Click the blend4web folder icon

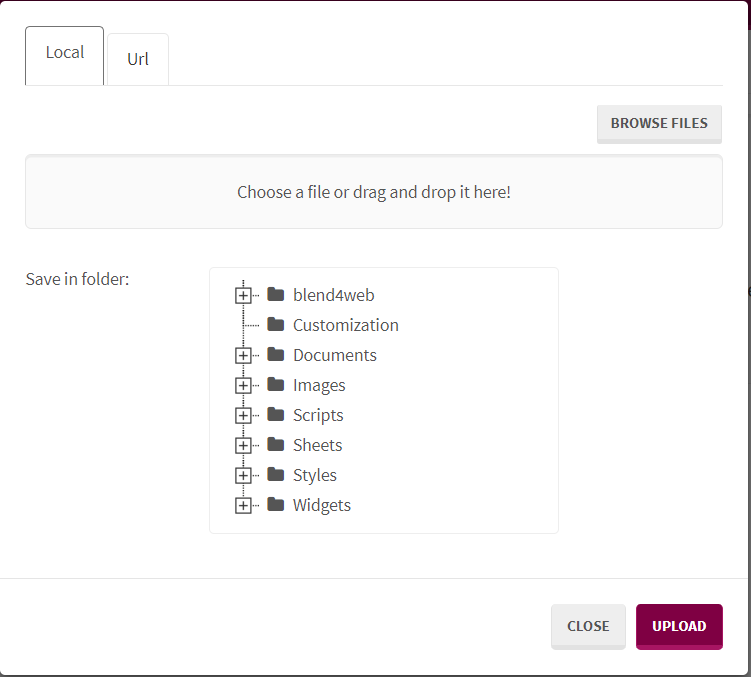pyautogui.click(x=276, y=295)
